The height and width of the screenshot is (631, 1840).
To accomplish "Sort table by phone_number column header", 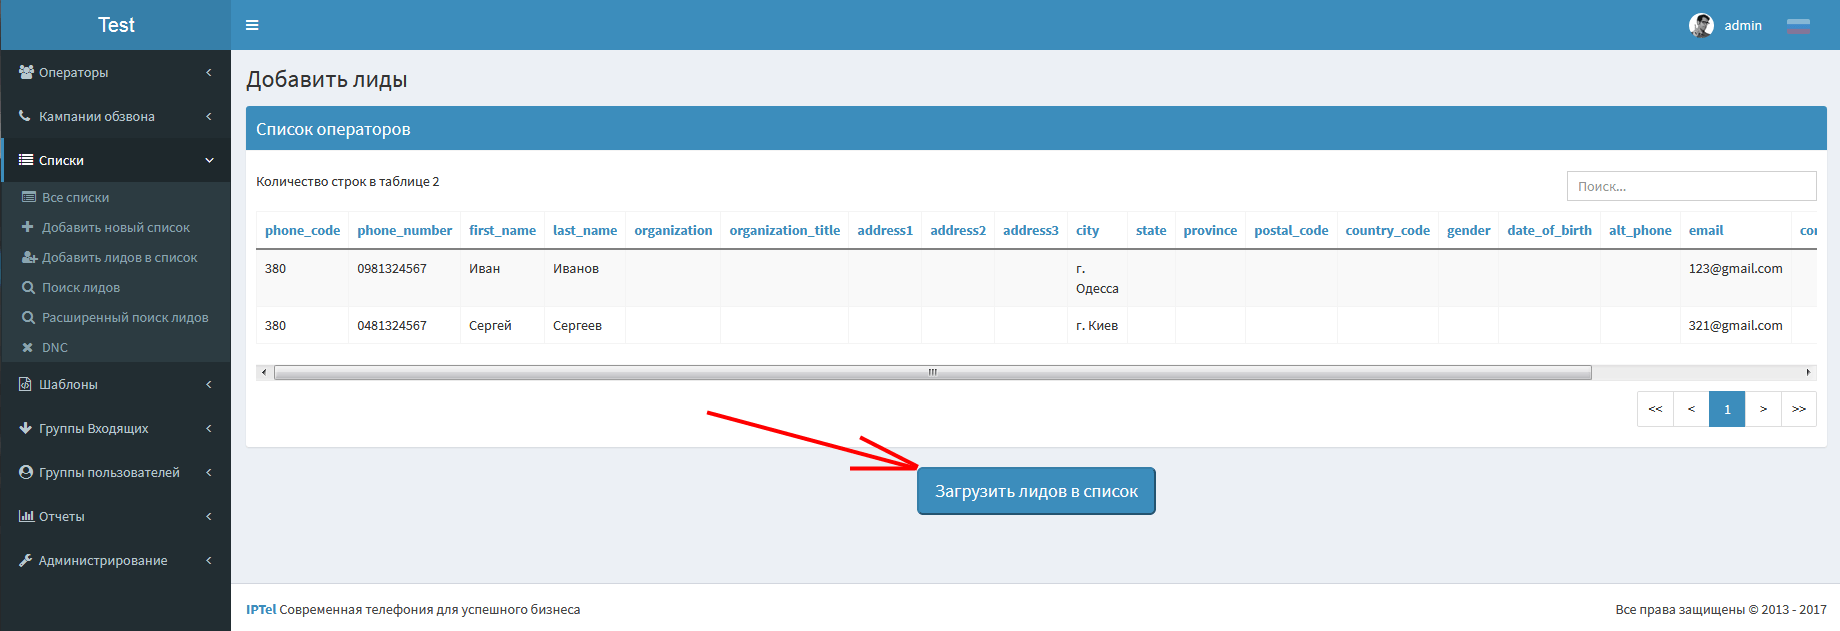I will click(x=404, y=230).
